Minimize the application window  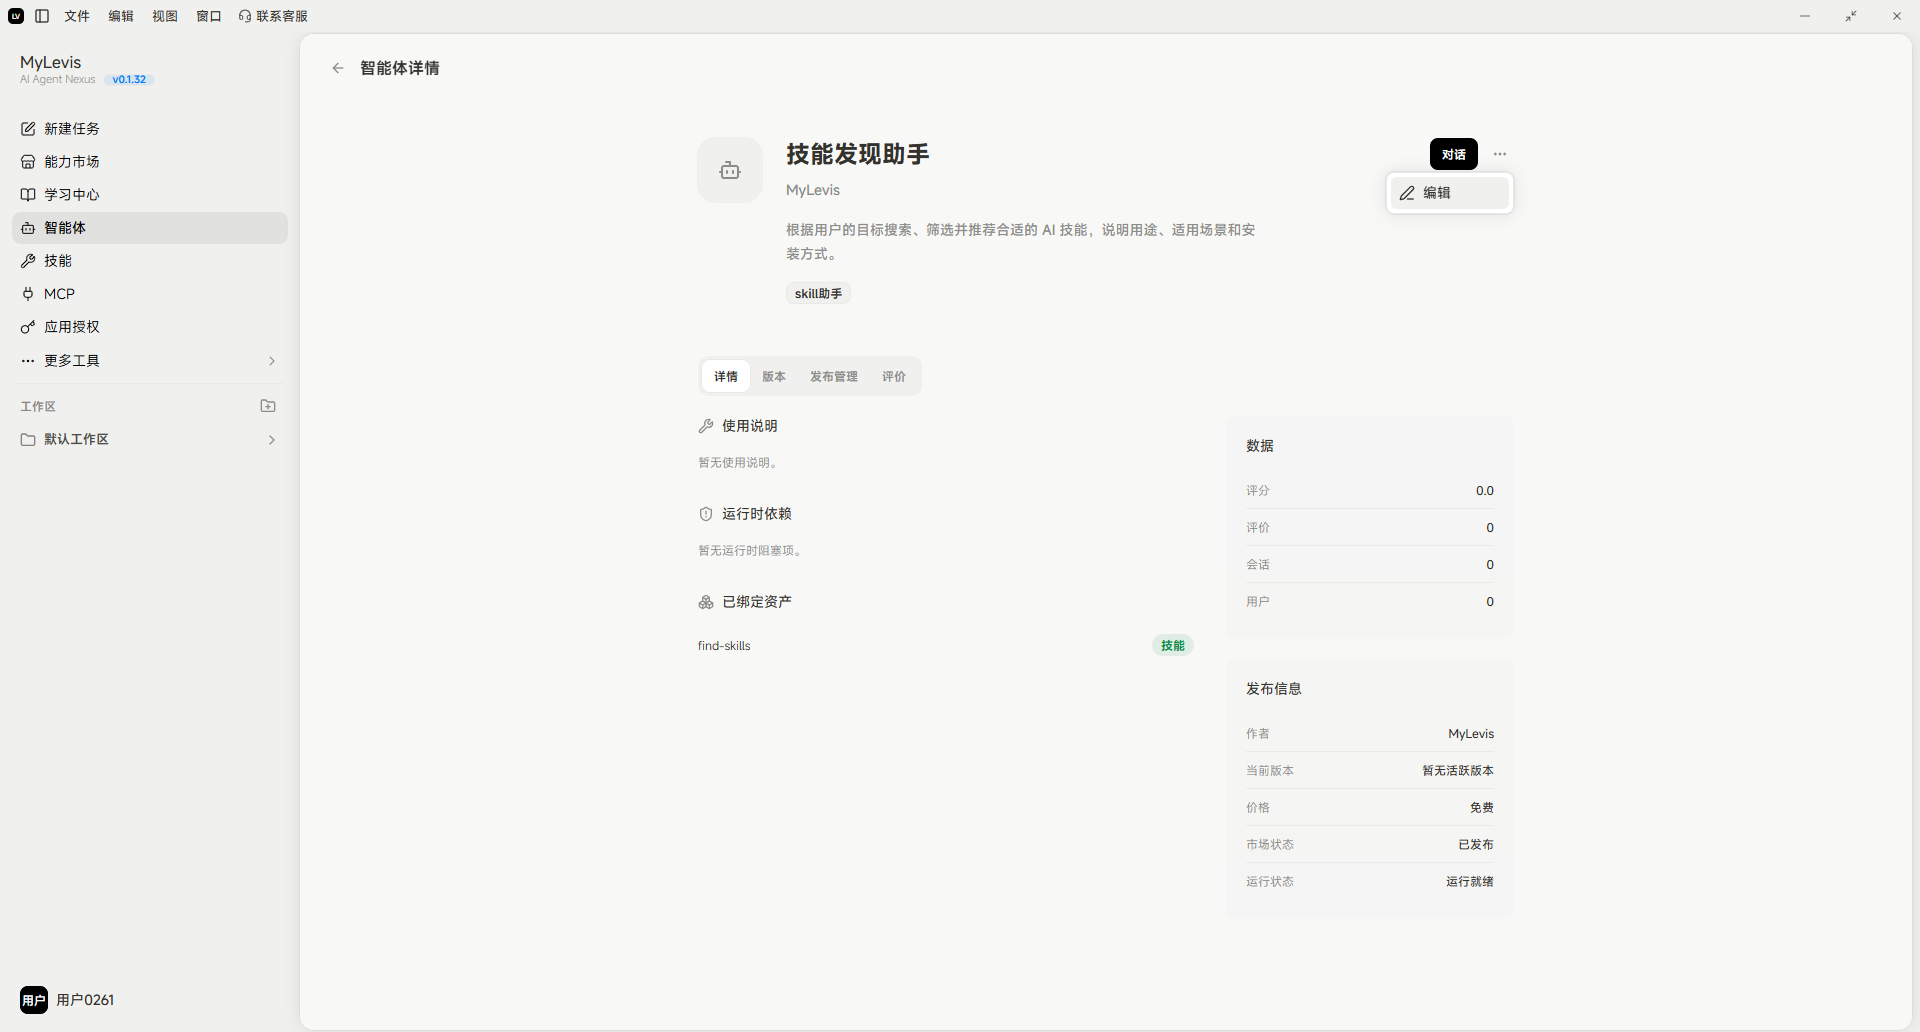pyautogui.click(x=1805, y=16)
